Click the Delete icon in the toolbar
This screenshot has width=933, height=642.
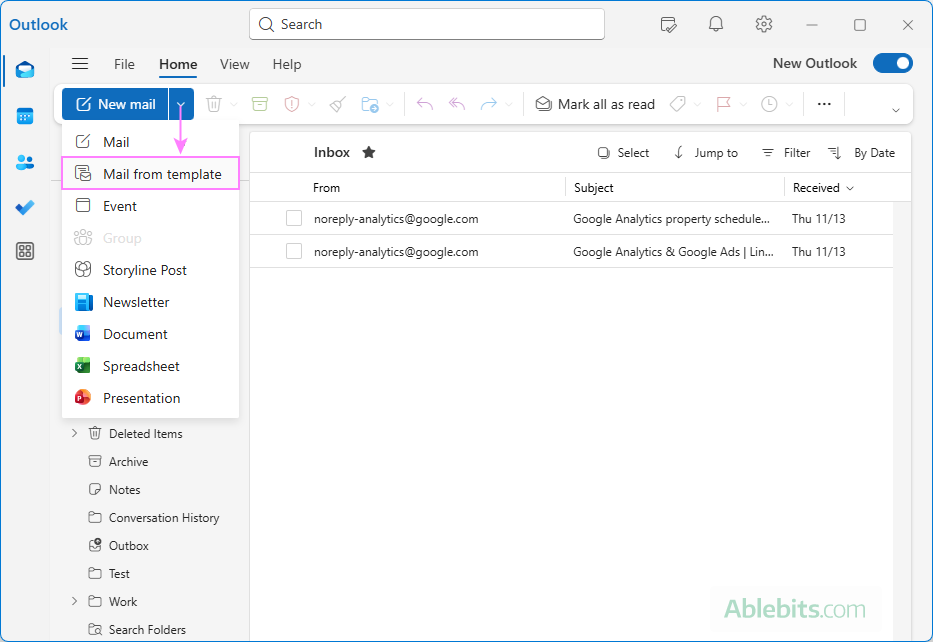pyautogui.click(x=216, y=103)
